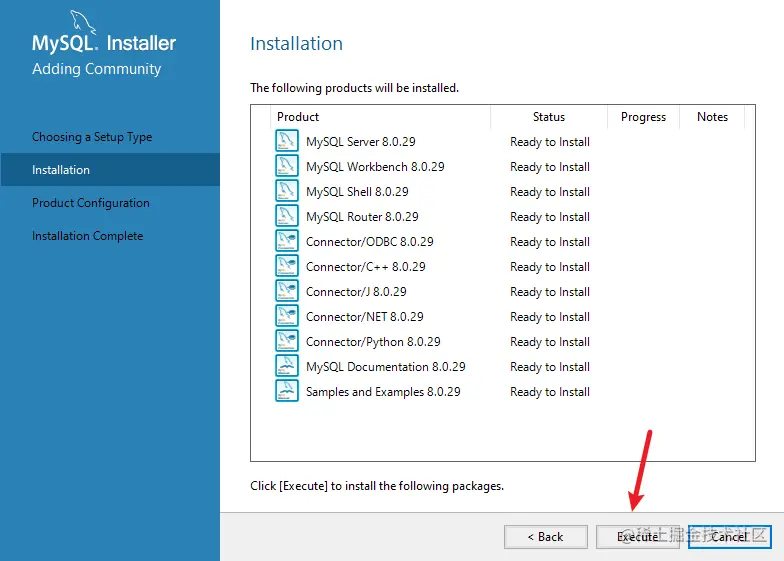Viewport: 784px width, 561px height.
Task: Click the Product column header
Action: (x=298, y=117)
